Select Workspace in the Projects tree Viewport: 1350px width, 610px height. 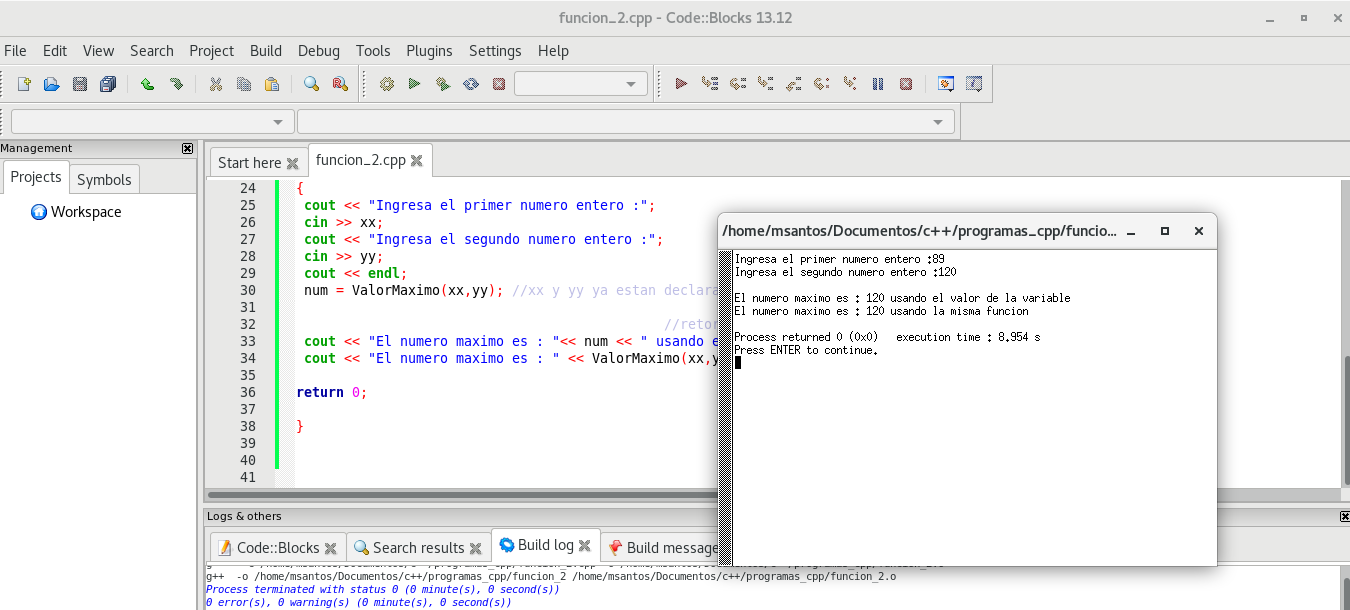point(86,212)
